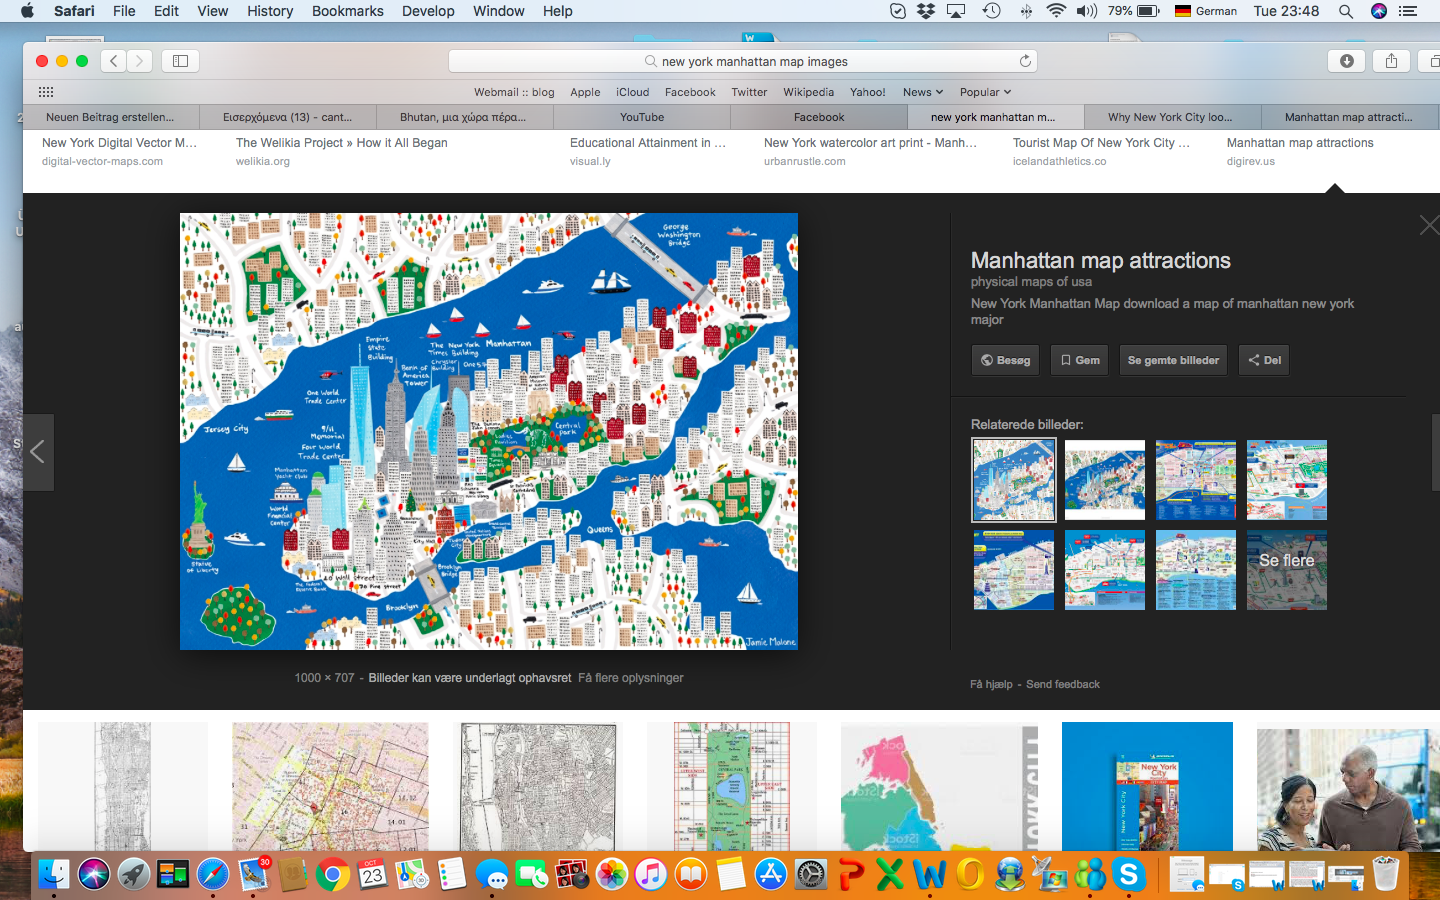Viewport: 1440px width, 900px height.
Task: Open Maps from the Dock
Action: click(412, 875)
